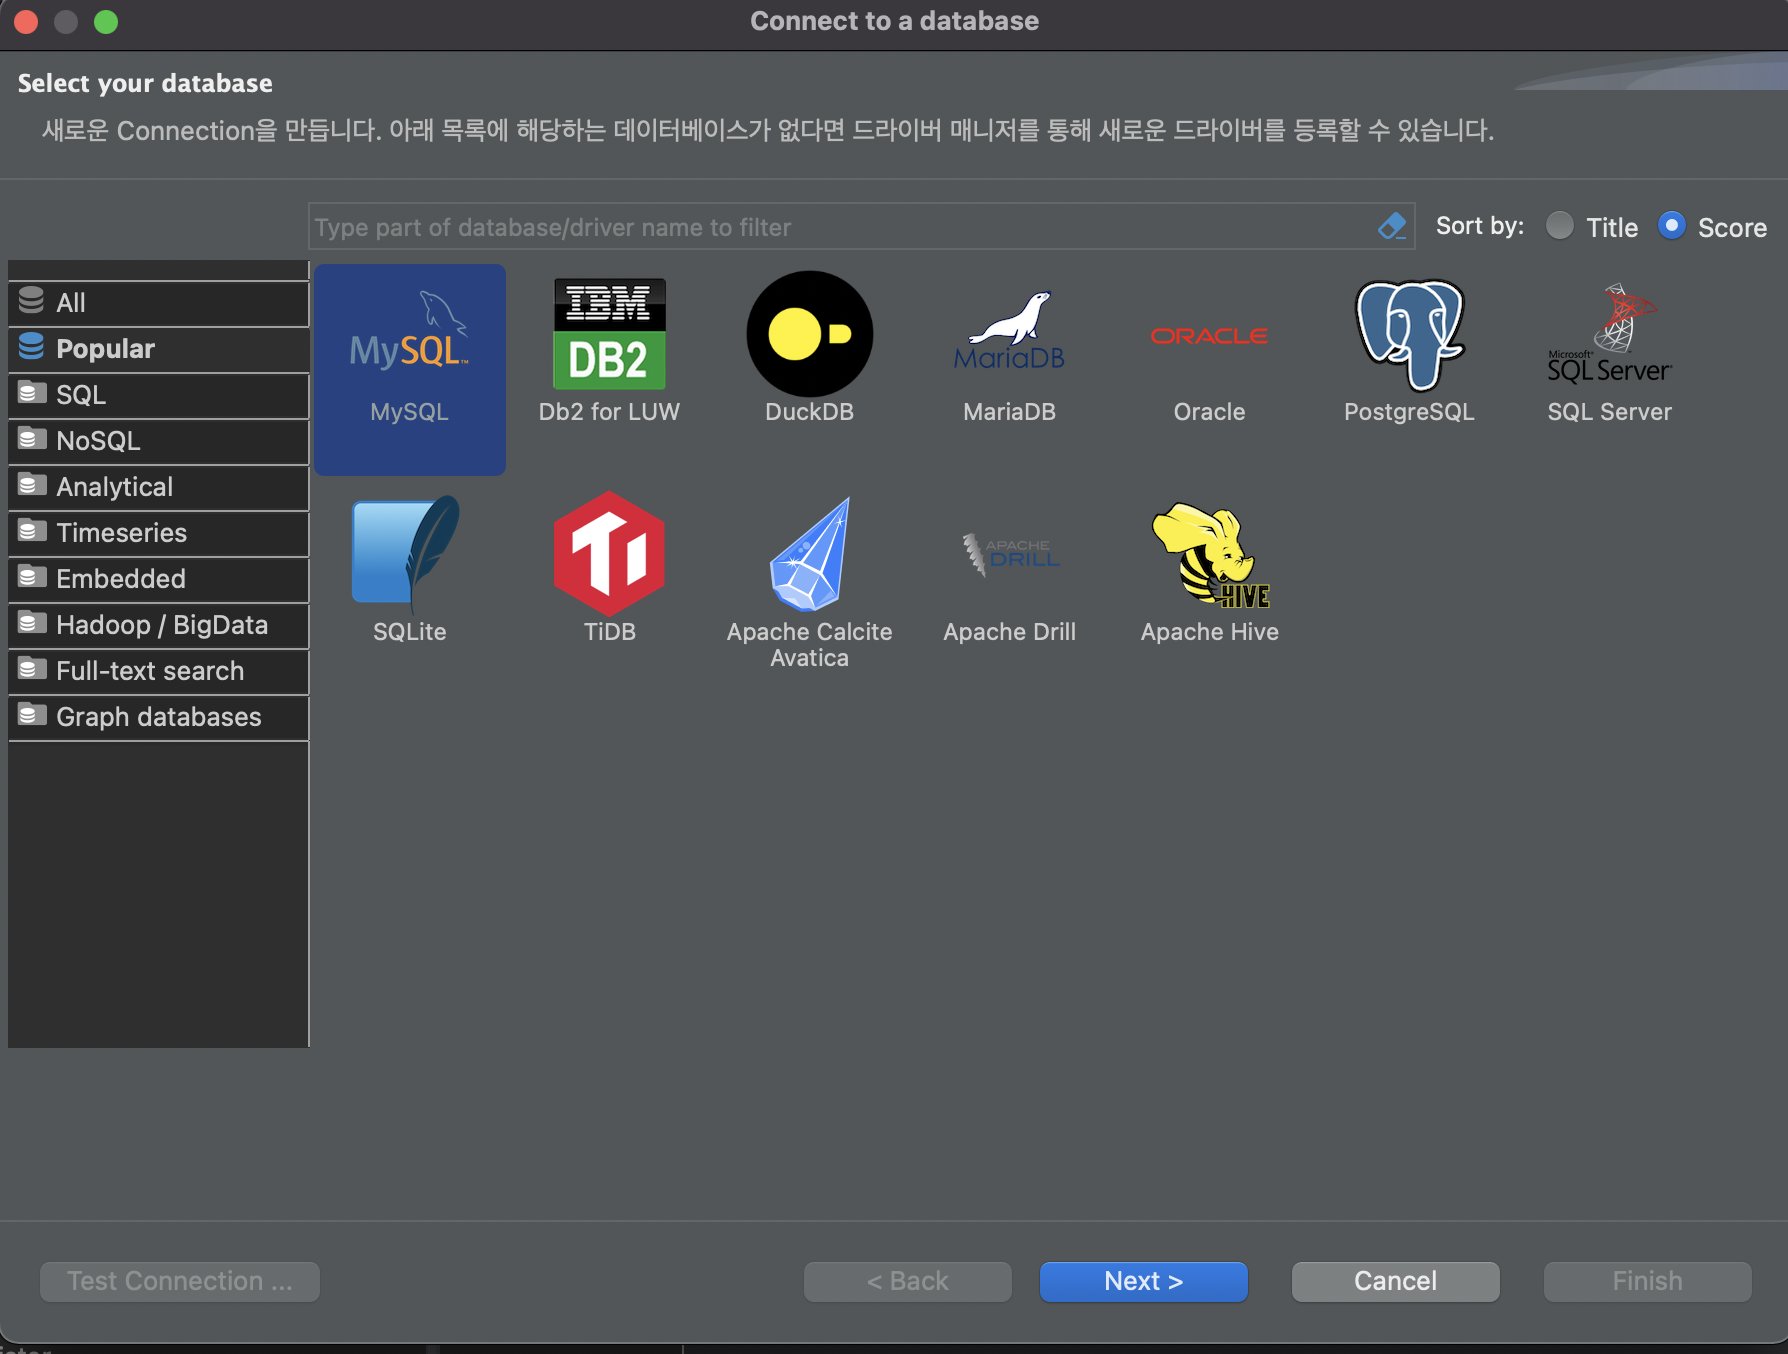Select the Embedded category
Viewport: 1788px width, 1354px height.
159,579
